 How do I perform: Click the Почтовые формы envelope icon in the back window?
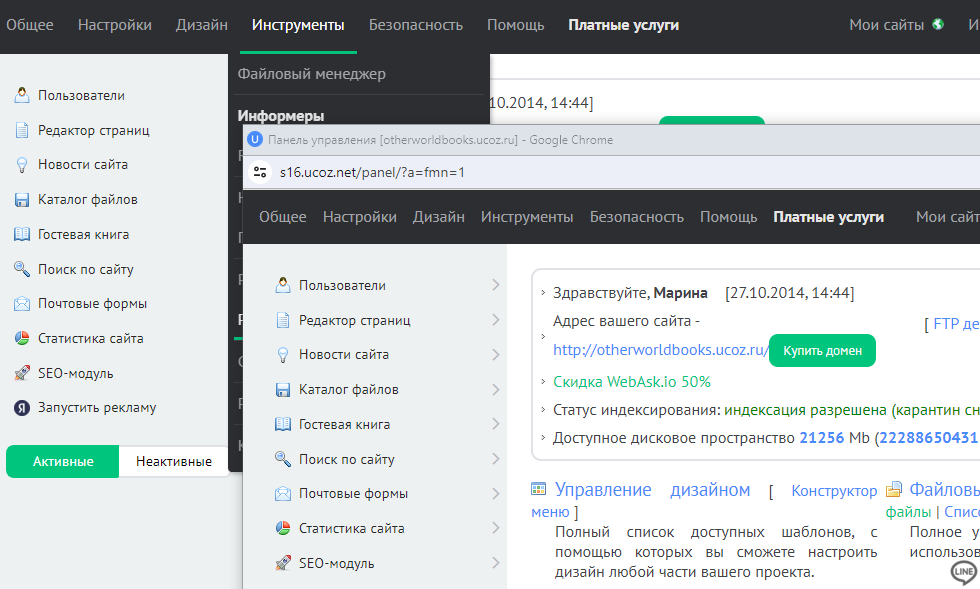tap(22, 304)
